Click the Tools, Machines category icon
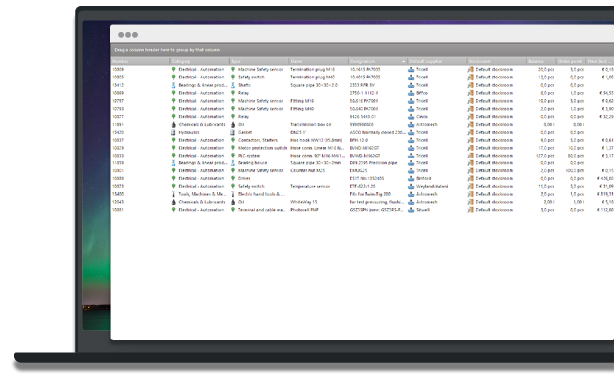 coord(173,194)
